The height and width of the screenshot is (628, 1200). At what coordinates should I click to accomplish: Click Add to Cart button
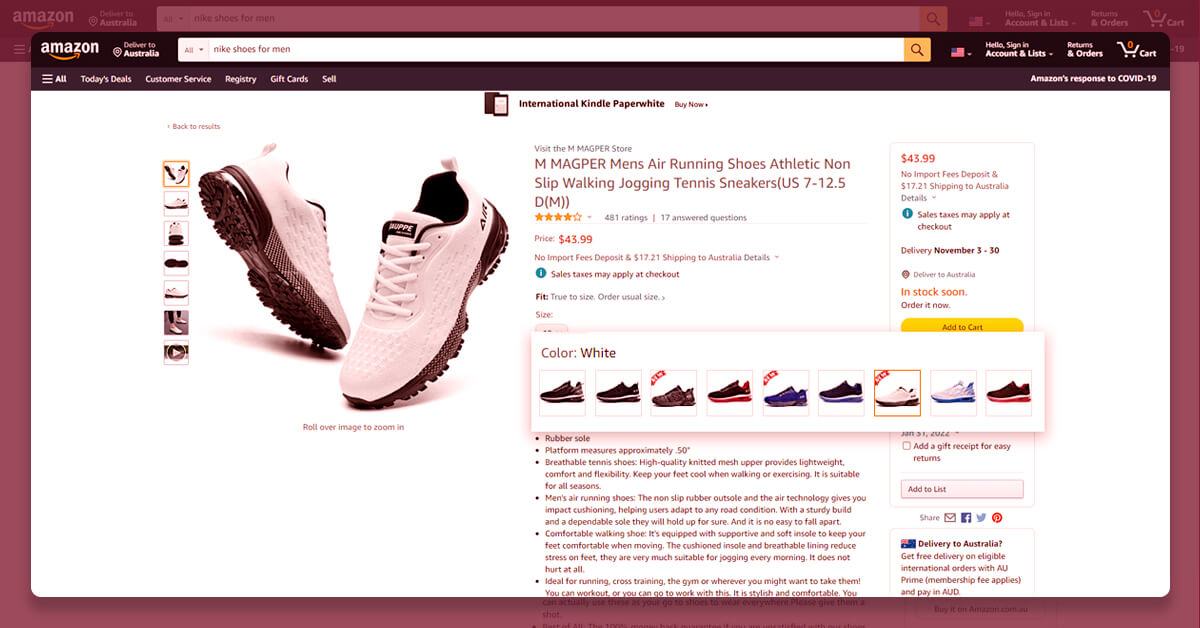(x=962, y=326)
